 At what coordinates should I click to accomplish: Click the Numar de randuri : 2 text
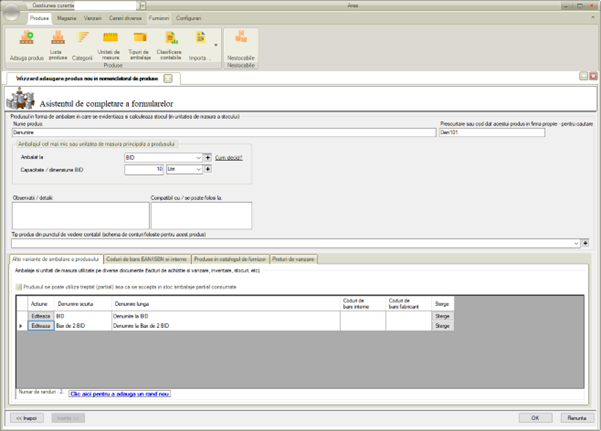pos(41,392)
